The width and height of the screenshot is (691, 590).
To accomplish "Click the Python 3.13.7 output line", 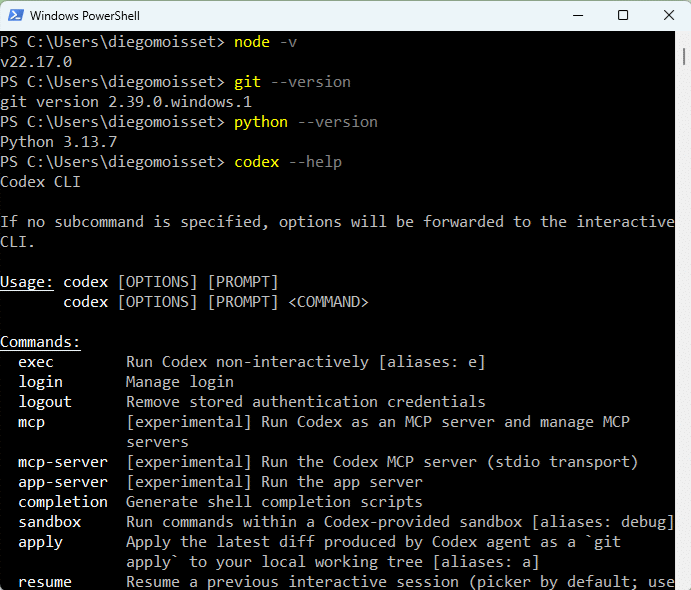I will (x=59, y=142).
